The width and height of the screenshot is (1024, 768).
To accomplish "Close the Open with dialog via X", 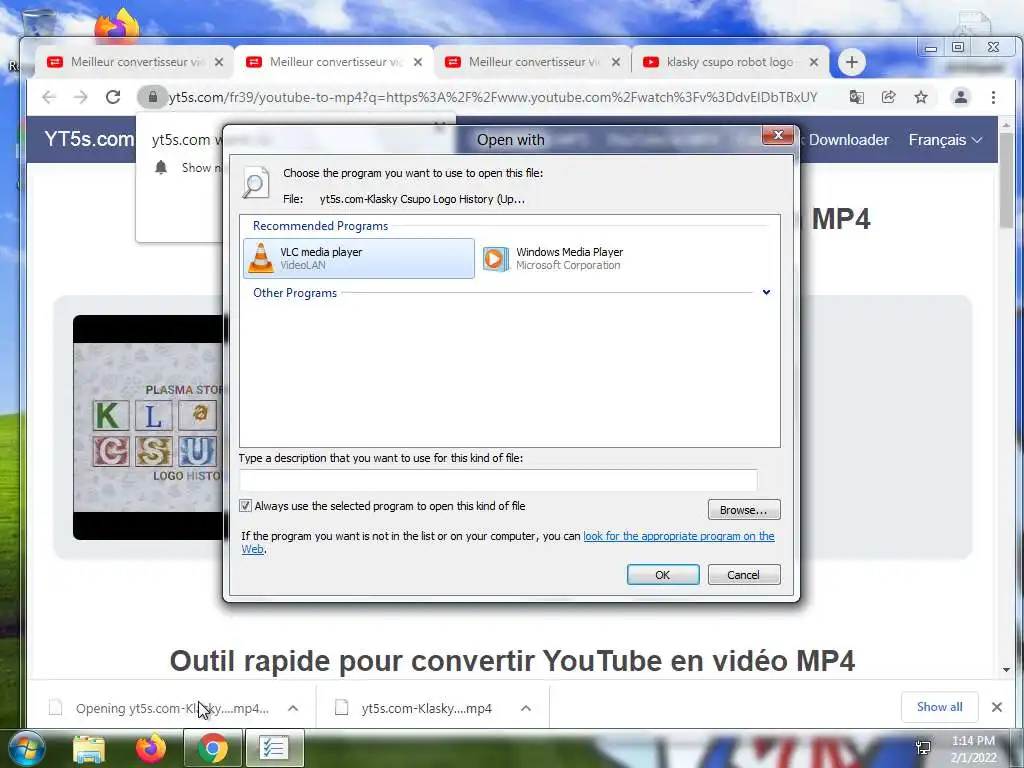I will point(778,135).
